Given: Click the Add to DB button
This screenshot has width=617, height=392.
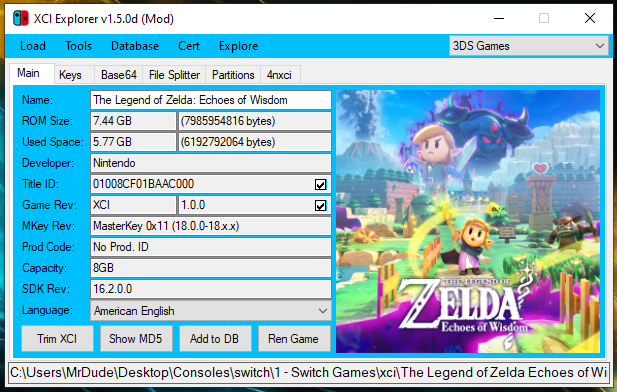Looking at the screenshot, I should 215,338.
